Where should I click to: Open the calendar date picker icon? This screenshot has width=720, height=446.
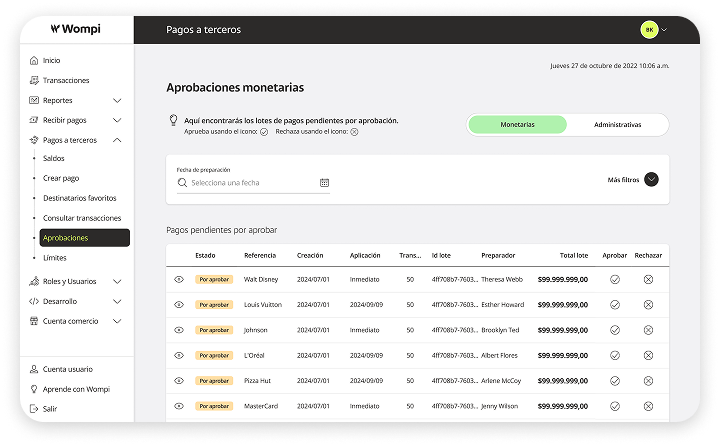pyautogui.click(x=324, y=183)
